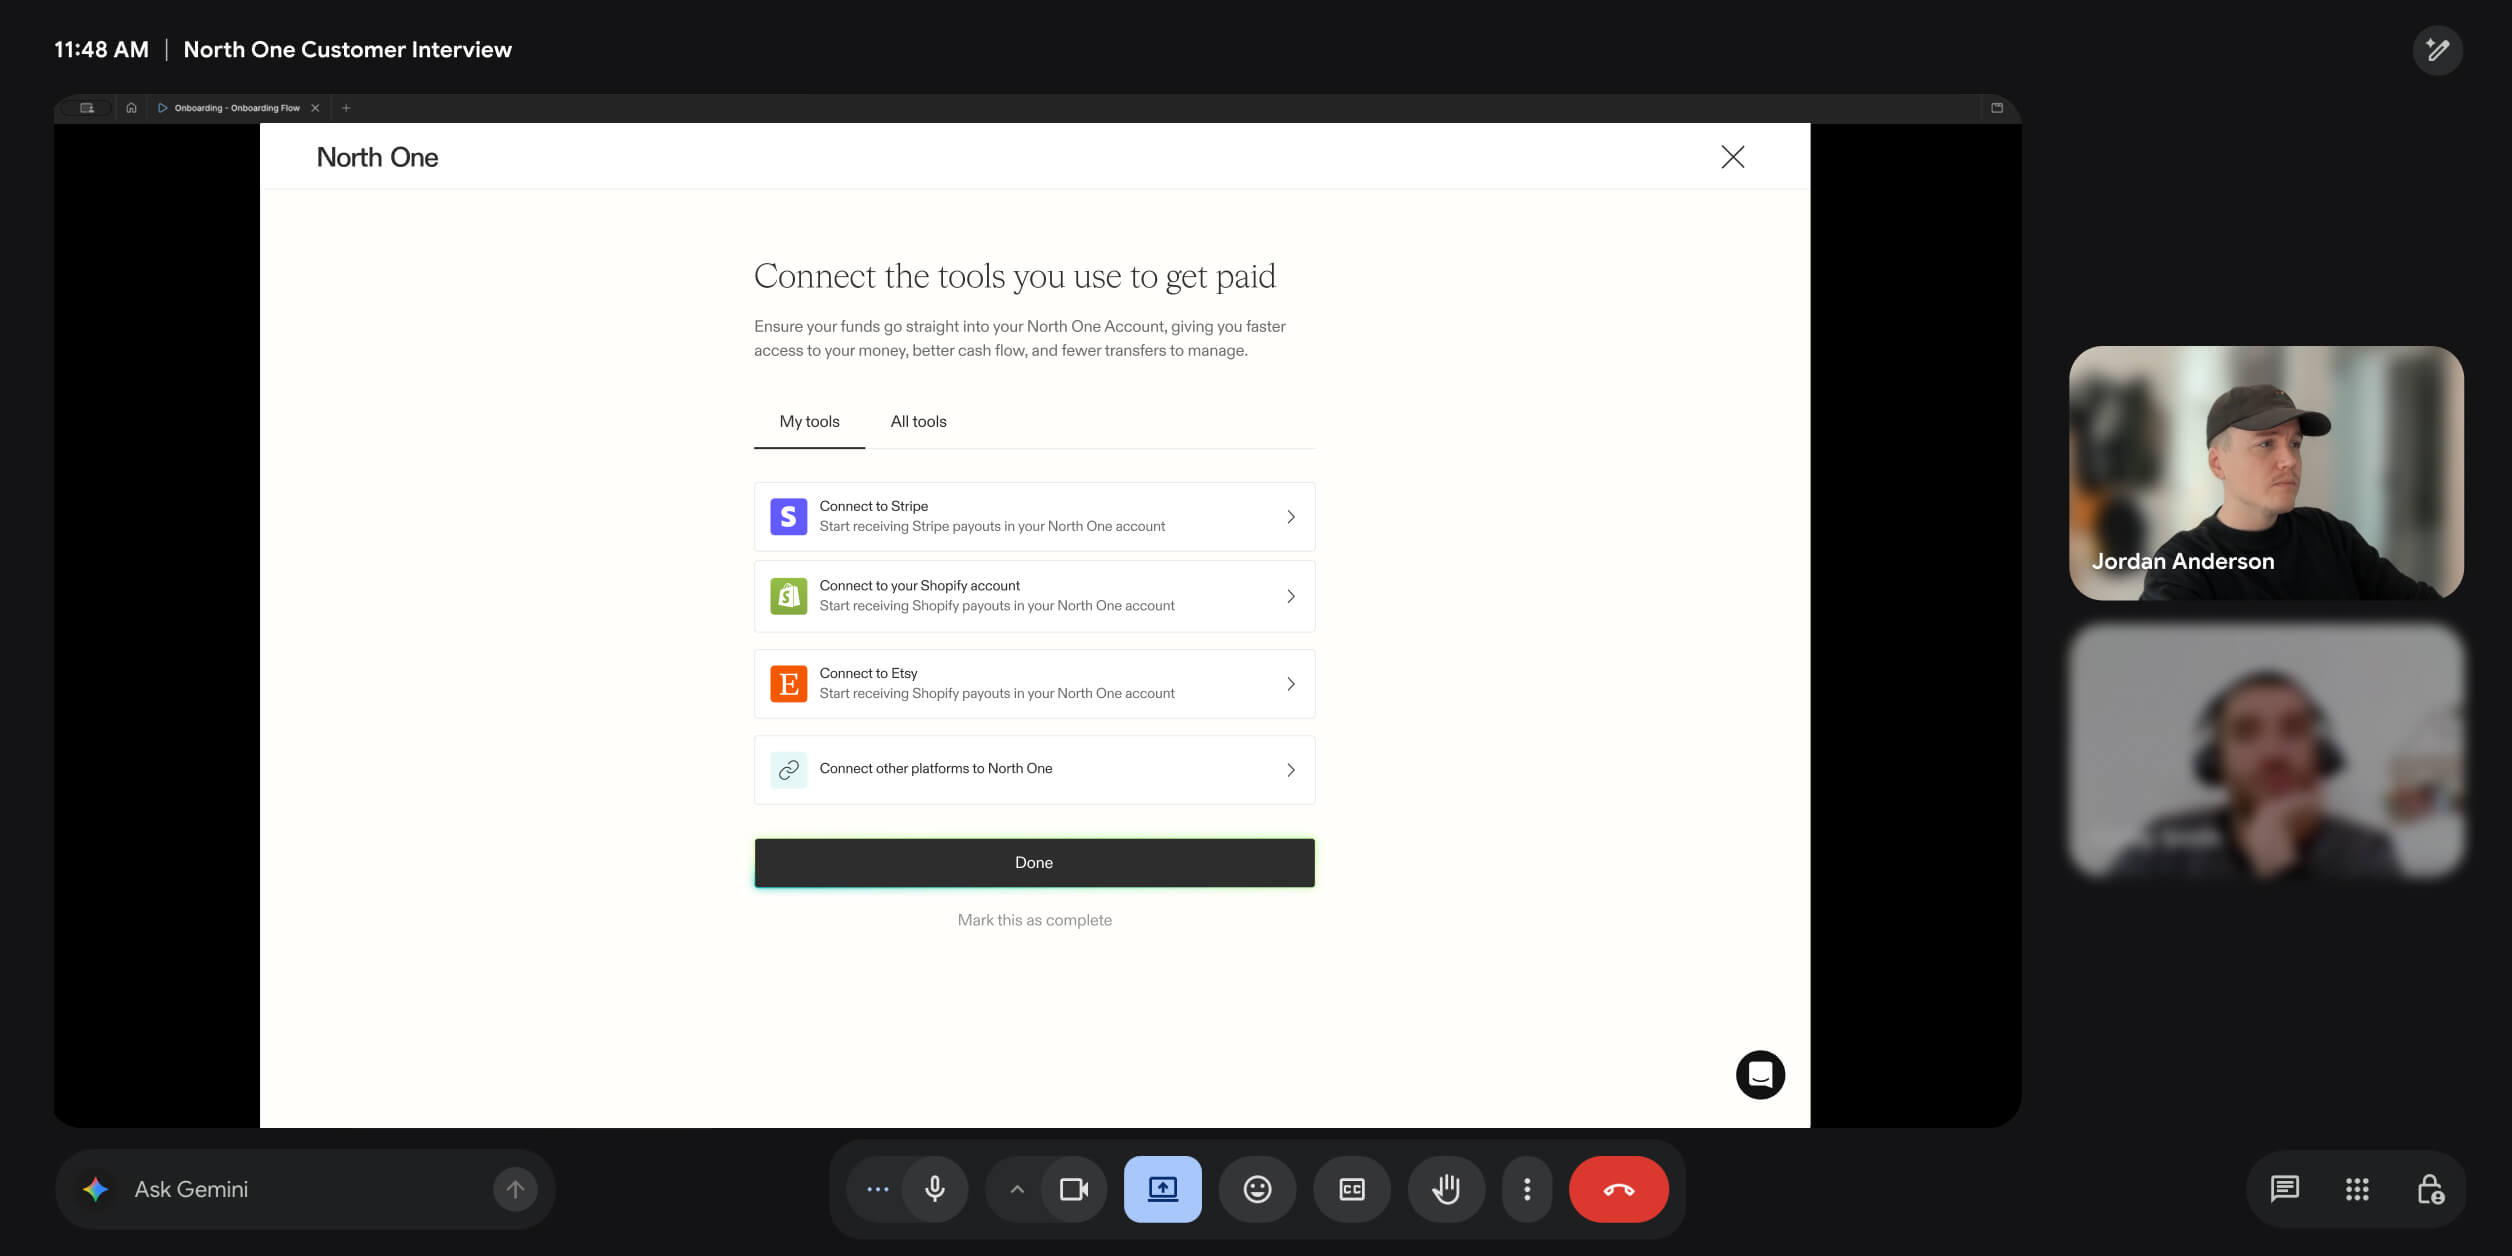This screenshot has height=1256, width=2512.
Task: Open the support chat bubble widget
Action: pyautogui.click(x=1760, y=1075)
